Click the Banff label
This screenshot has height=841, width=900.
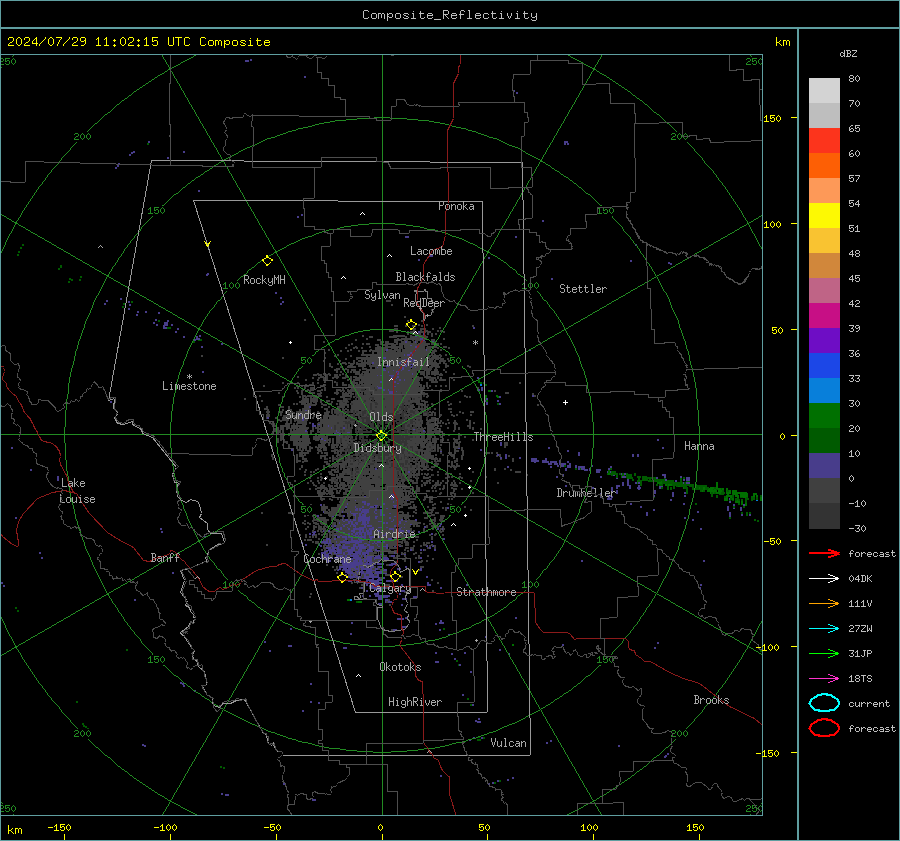[165, 557]
